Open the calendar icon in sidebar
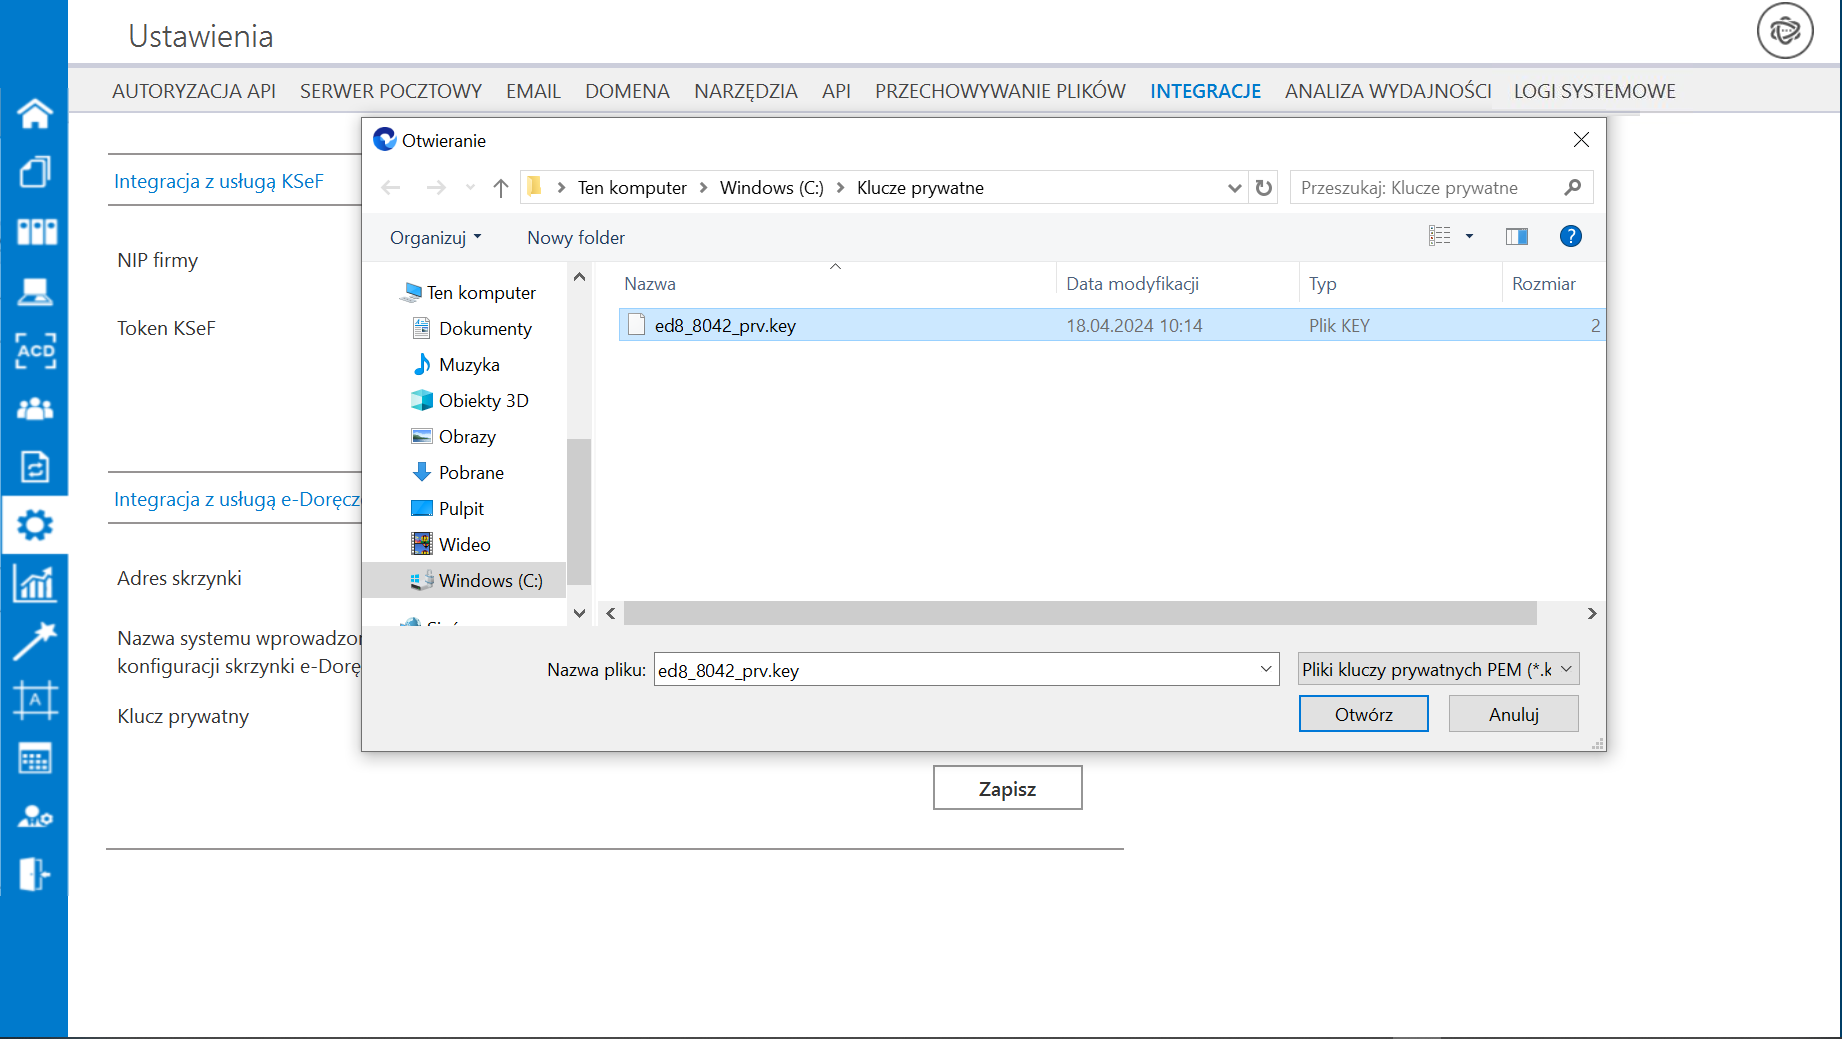This screenshot has width=1842, height=1039. [35, 759]
